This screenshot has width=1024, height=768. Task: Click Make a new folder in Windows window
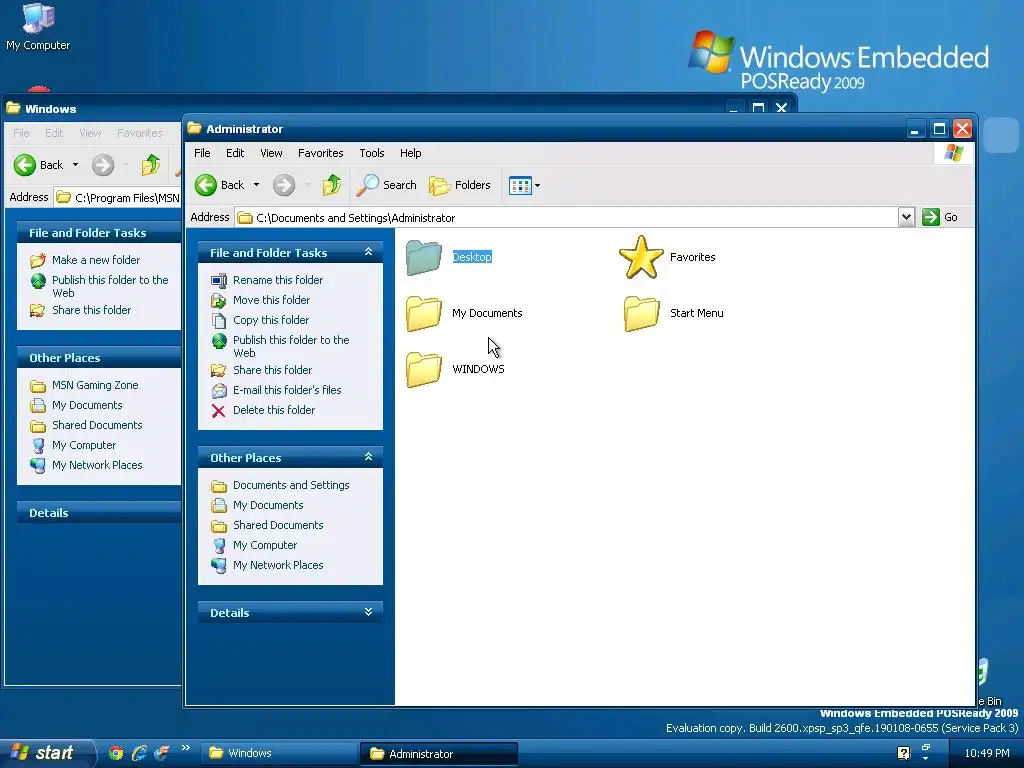pos(95,260)
